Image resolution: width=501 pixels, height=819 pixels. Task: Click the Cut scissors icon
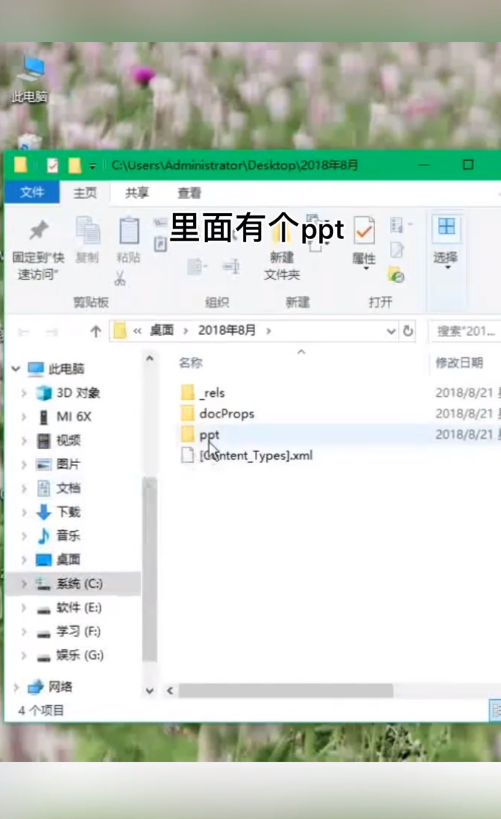(x=120, y=278)
